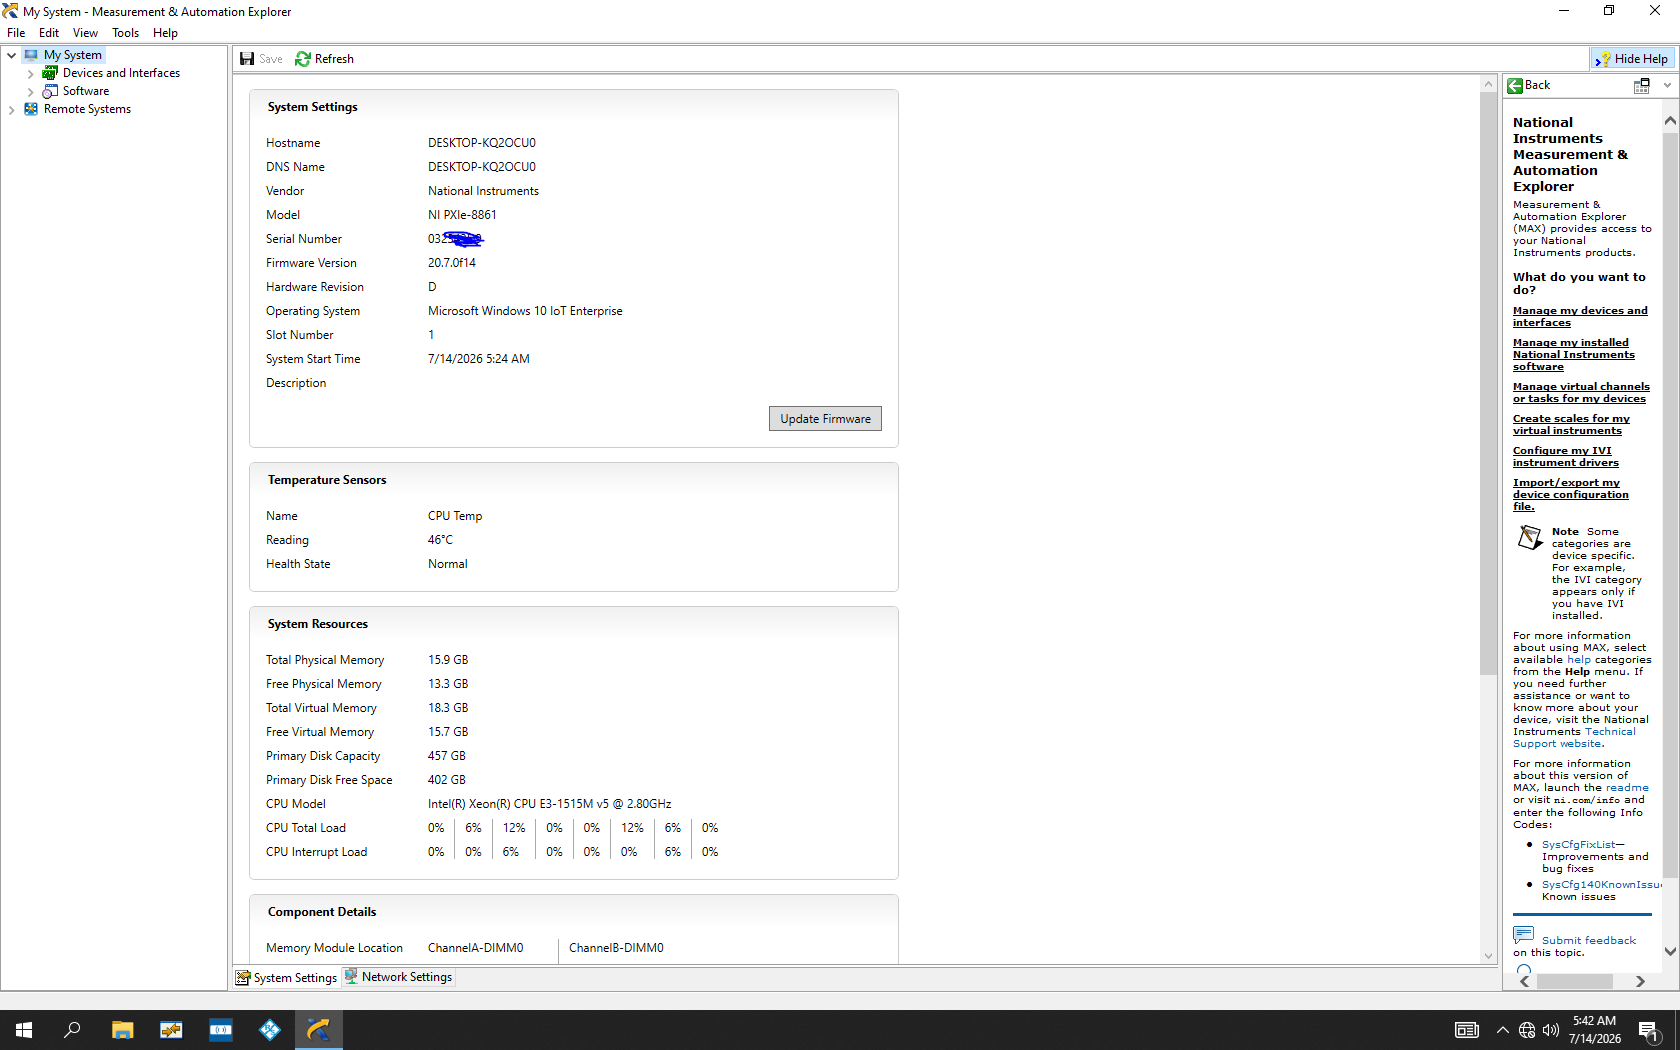Screen dimensions: 1680x1050
Task: Click the Save disk icon
Action: tap(247, 59)
